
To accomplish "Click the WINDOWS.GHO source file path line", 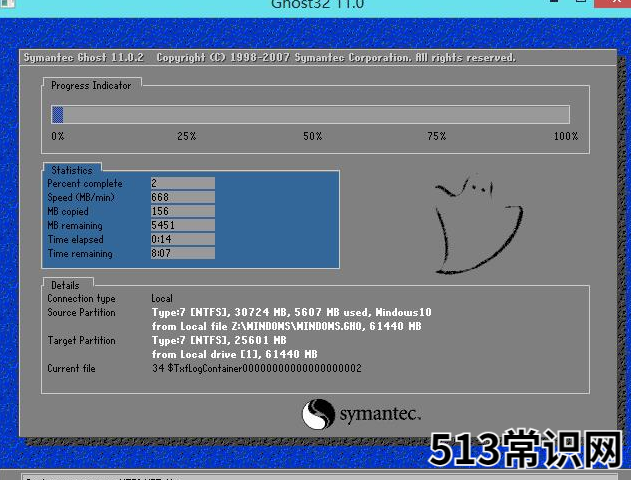I will (x=287, y=326).
